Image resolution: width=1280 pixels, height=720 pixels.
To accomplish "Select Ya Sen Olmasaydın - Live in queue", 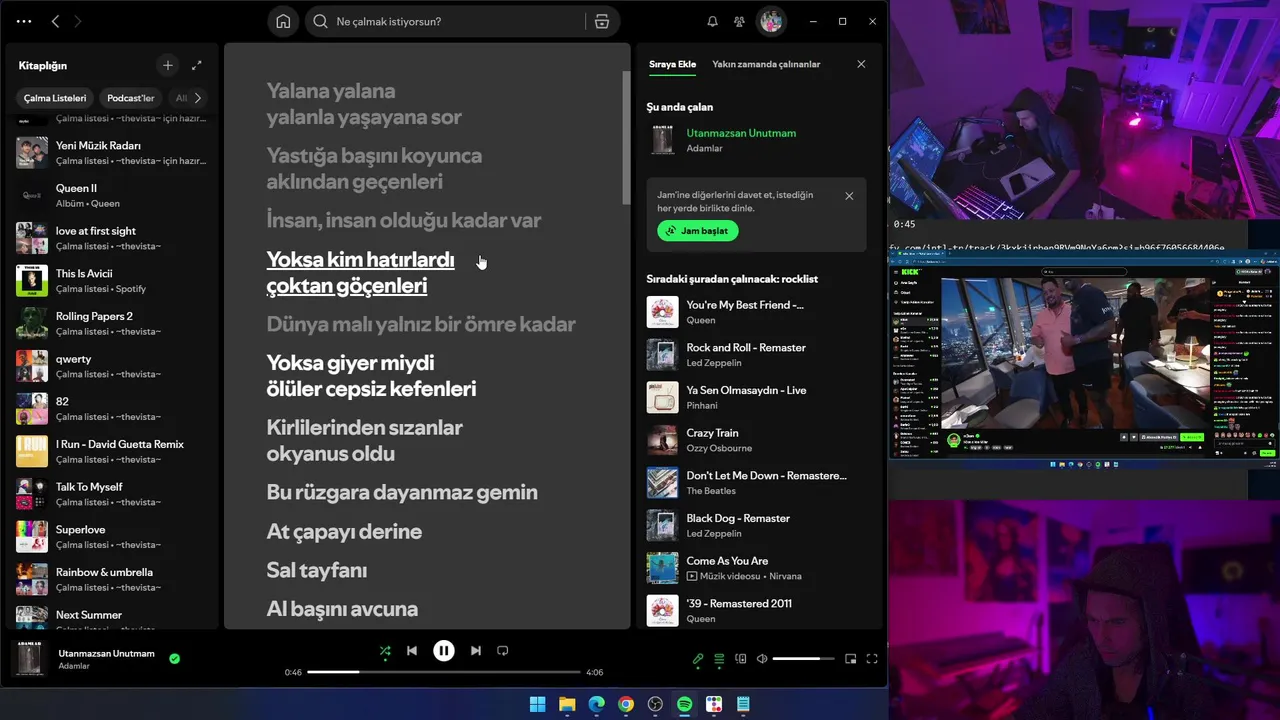I will tap(756, 397).
